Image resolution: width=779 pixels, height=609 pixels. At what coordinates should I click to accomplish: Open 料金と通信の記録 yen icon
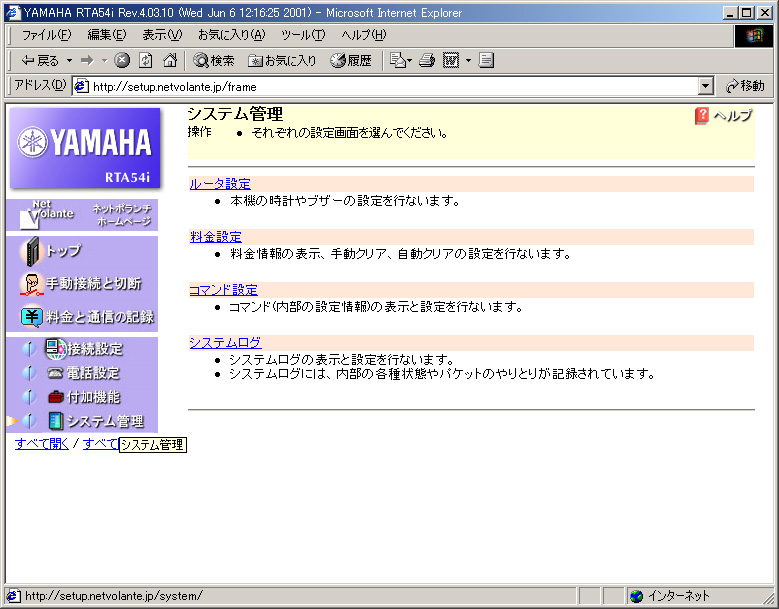[x=31, y=317]
